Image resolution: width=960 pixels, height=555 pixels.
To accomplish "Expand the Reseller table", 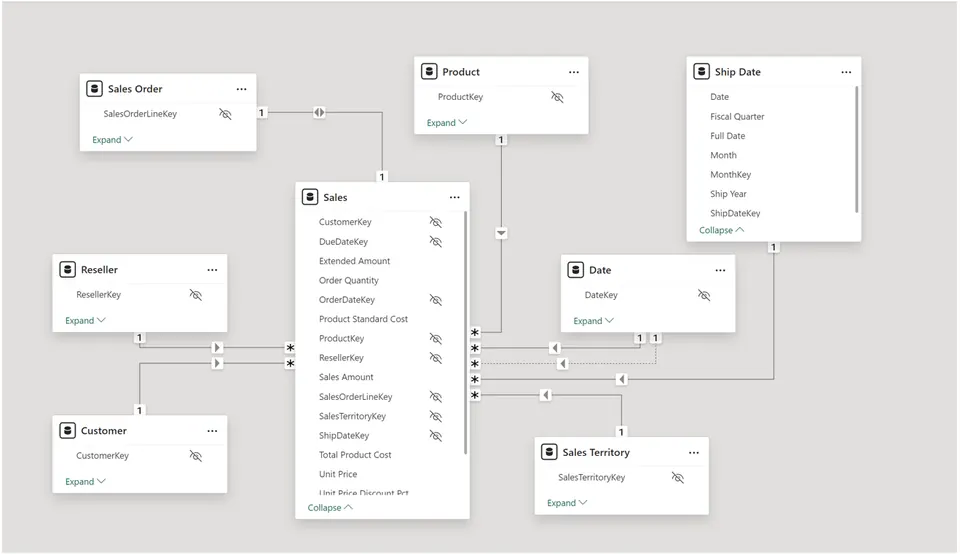I will 85,320.
